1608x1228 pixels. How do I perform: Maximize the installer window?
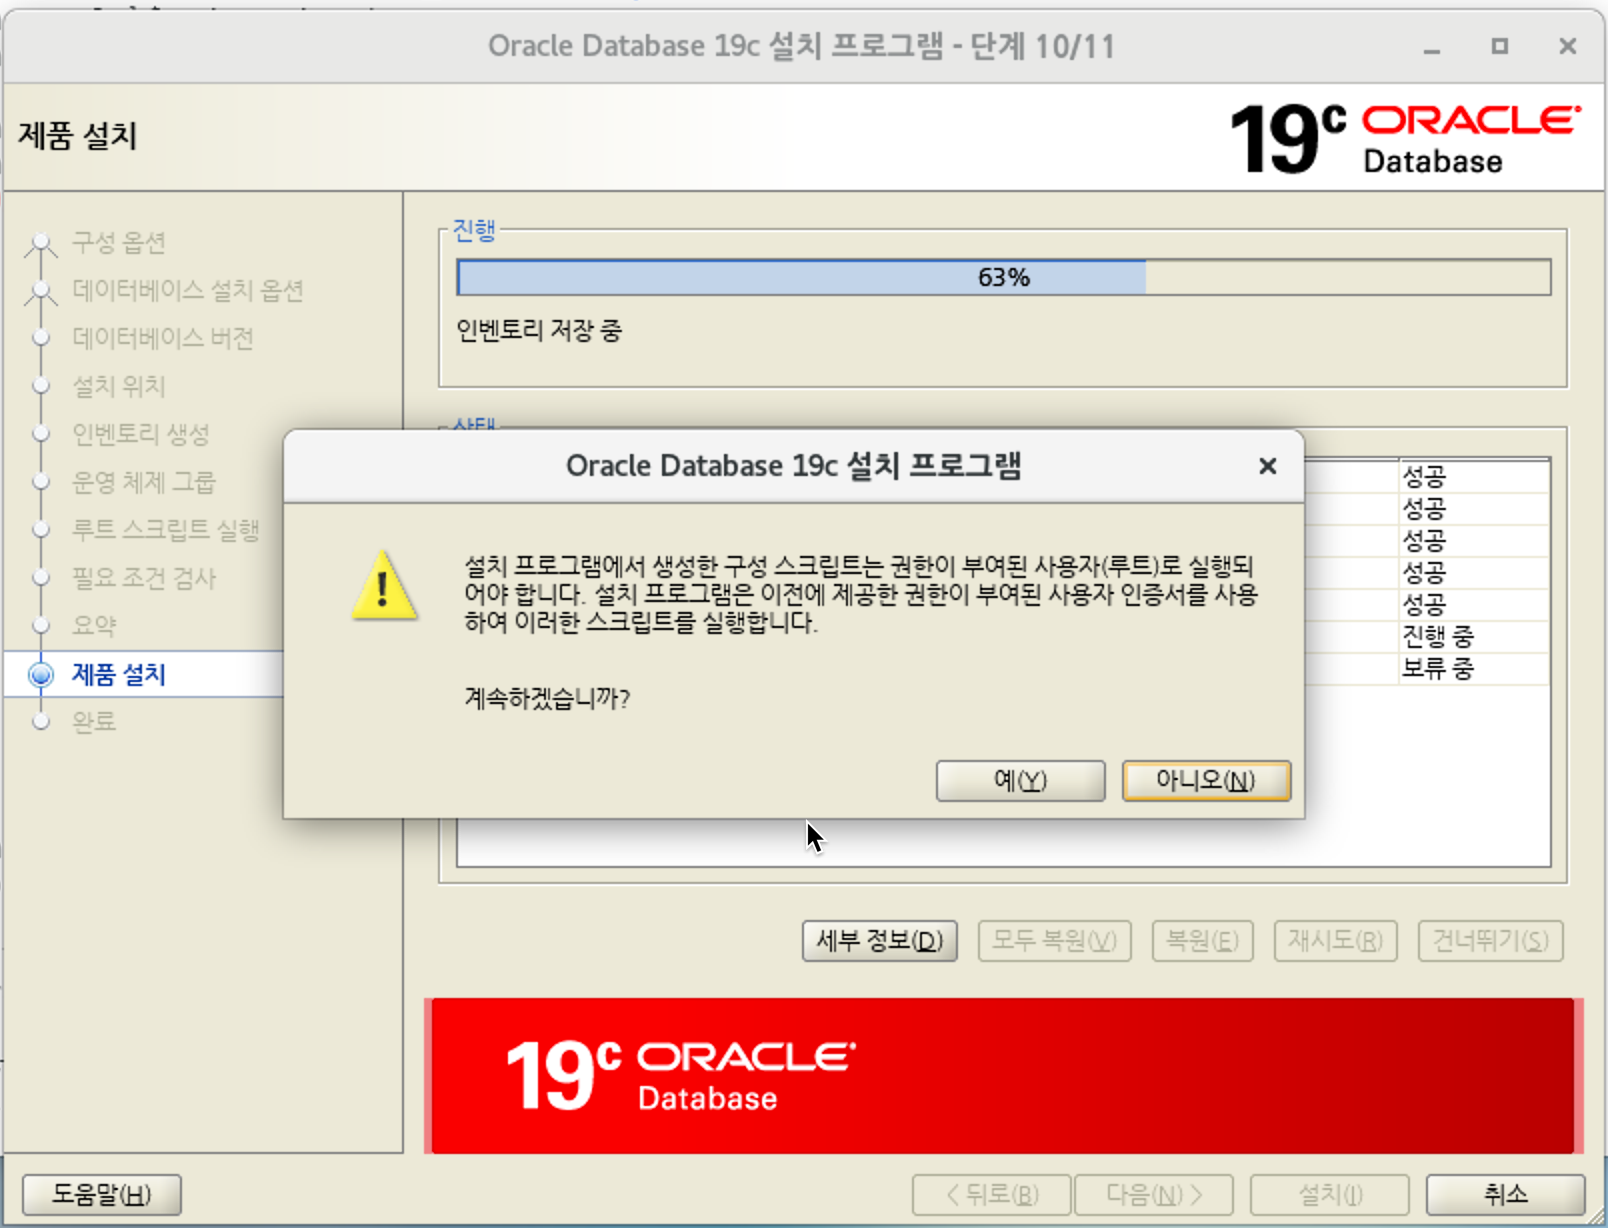(1499, 46)
